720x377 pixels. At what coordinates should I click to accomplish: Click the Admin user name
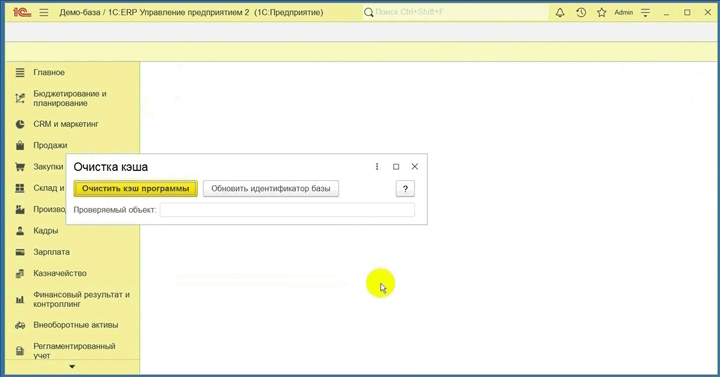(x=624, y=12)
